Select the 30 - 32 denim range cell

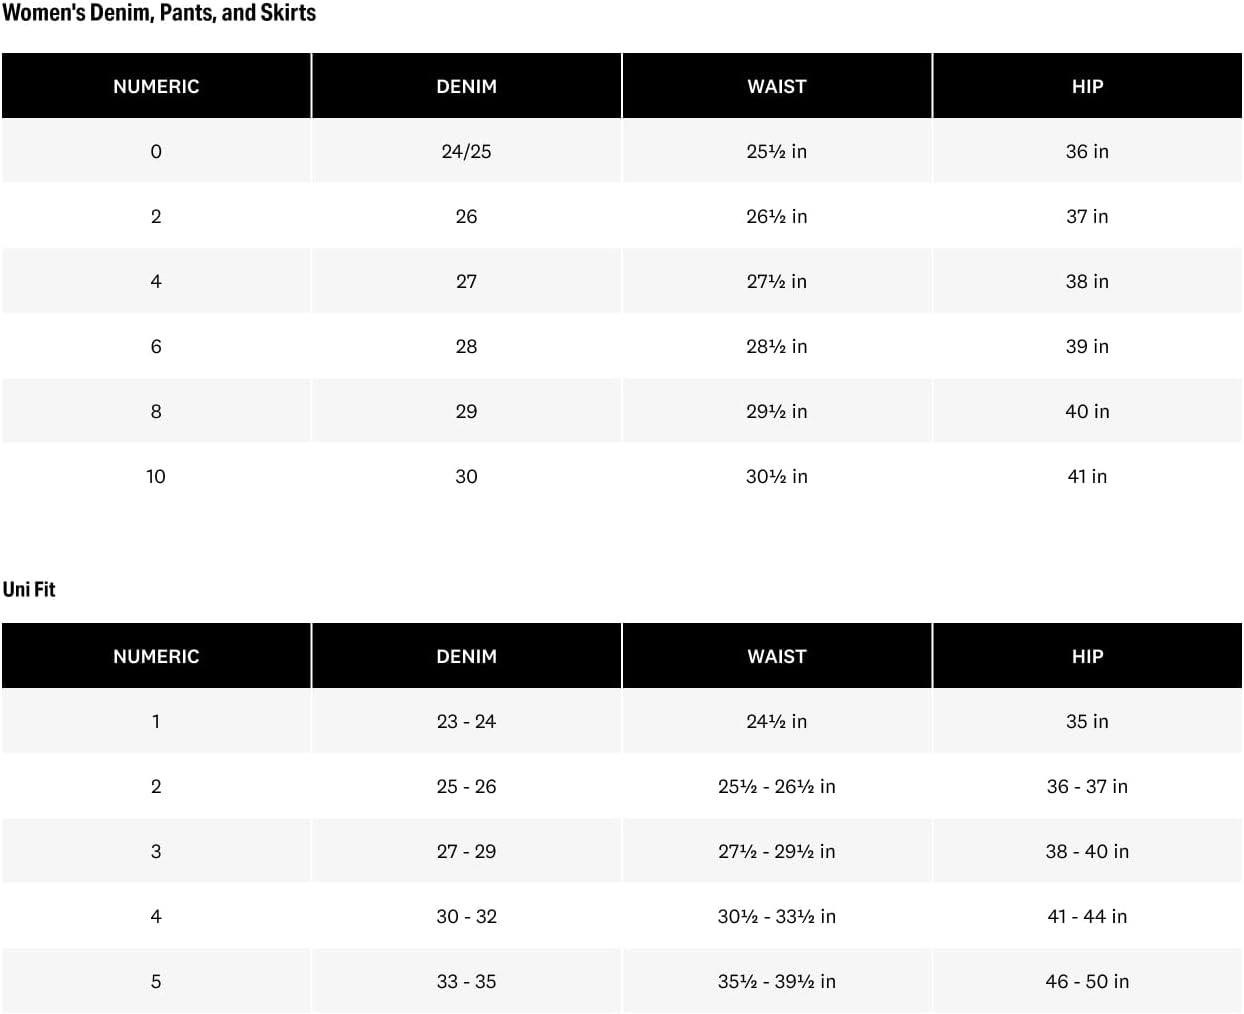click(466, 916)
